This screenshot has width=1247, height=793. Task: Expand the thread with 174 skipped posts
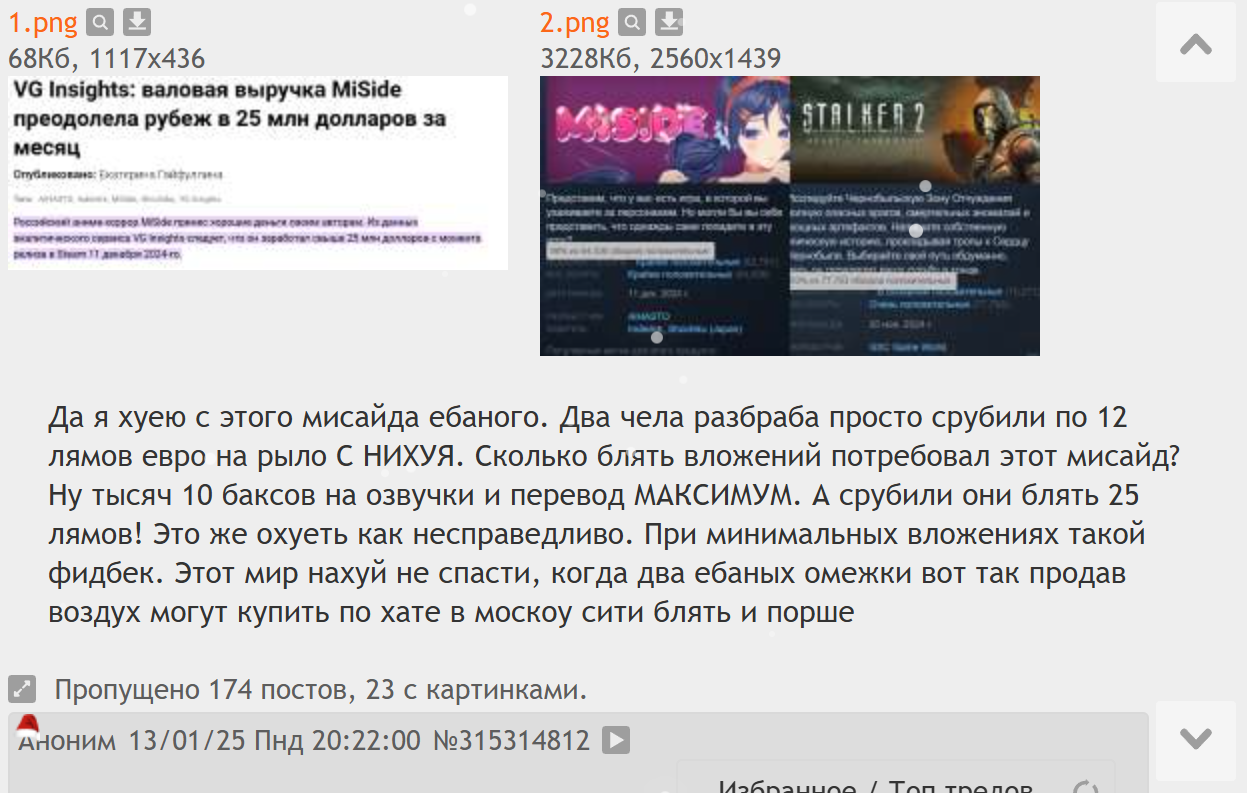(22, 689)
